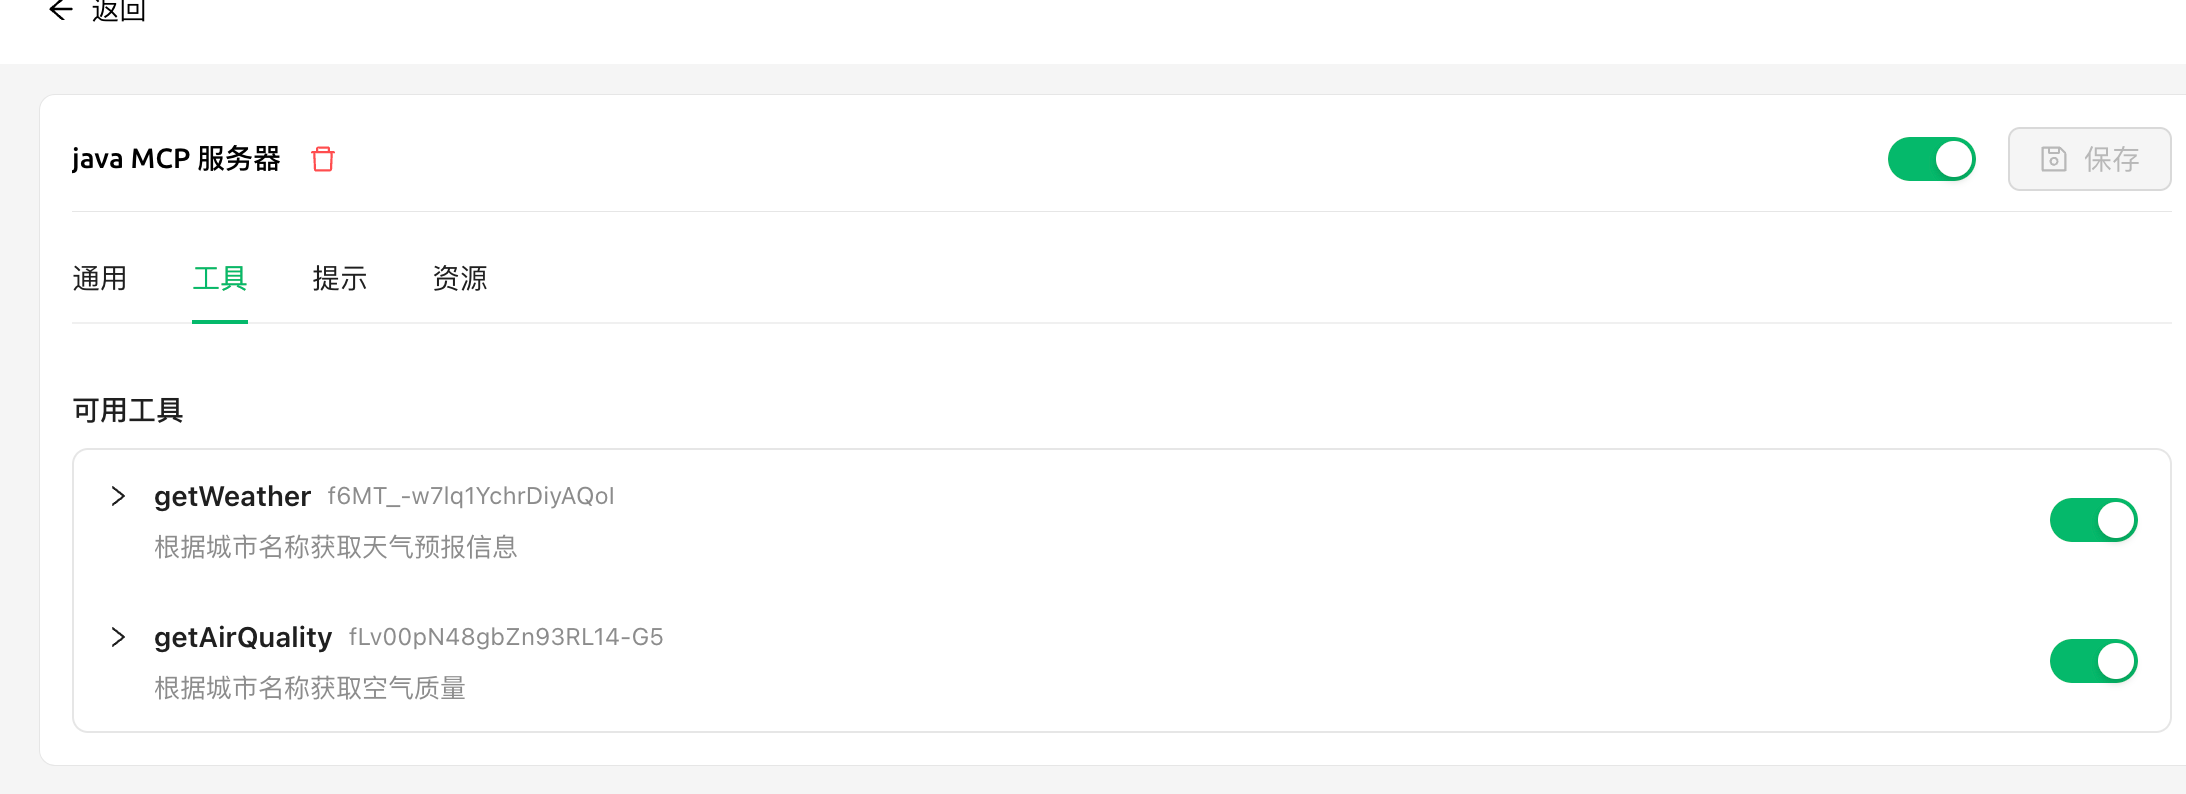Click the getWeather tool name
Screen dimensions: 2186x794
coord(232,496)
